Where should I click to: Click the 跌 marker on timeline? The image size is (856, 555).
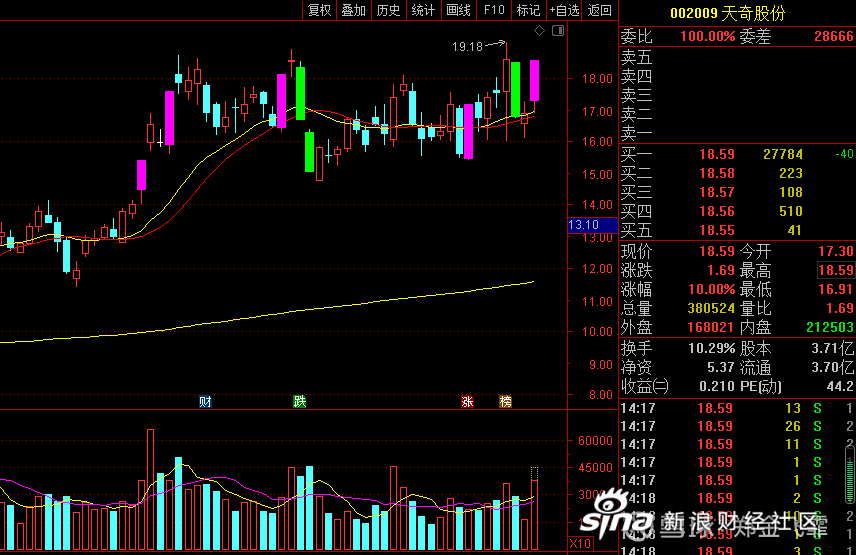299,402
